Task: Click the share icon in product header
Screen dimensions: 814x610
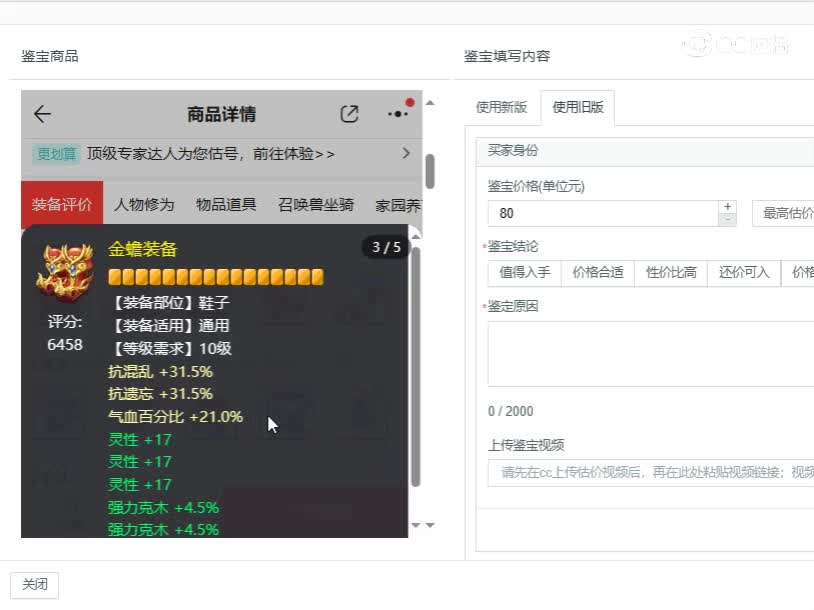Action: 349,114
